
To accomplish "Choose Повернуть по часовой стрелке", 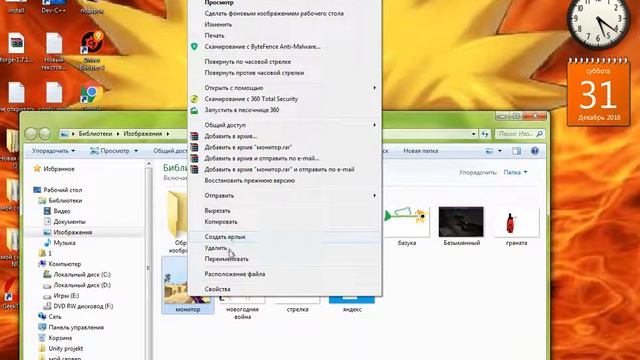I will [x=248, y=62].
